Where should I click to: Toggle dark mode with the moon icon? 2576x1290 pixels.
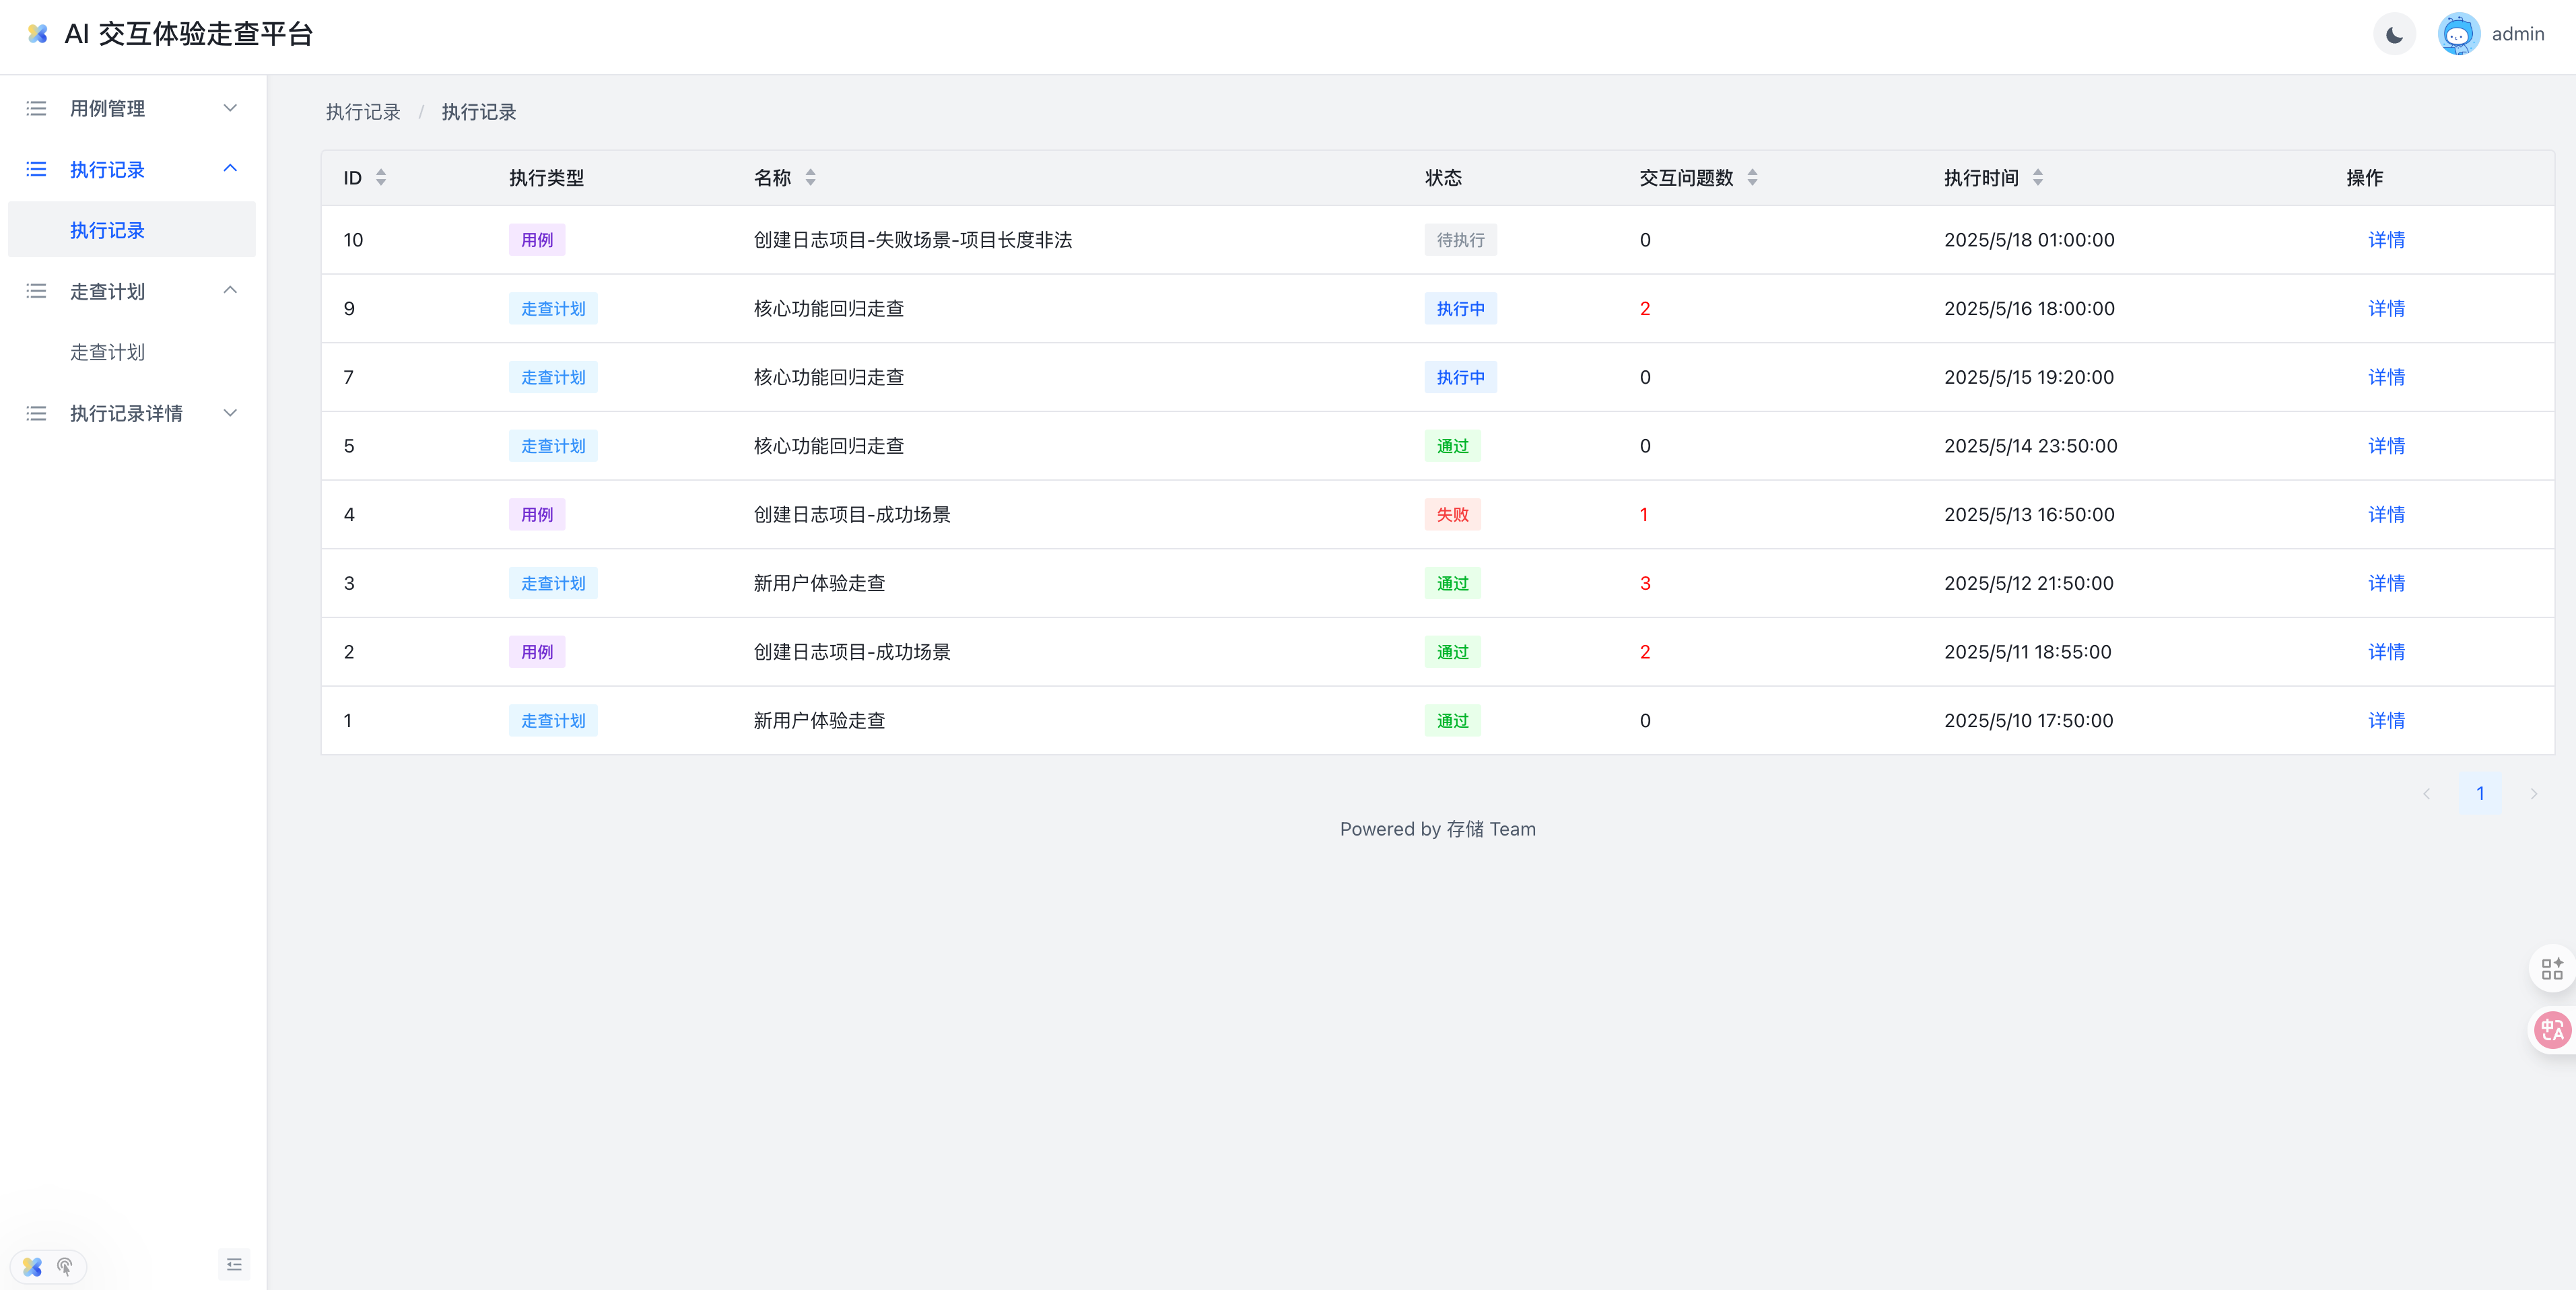2394,35
